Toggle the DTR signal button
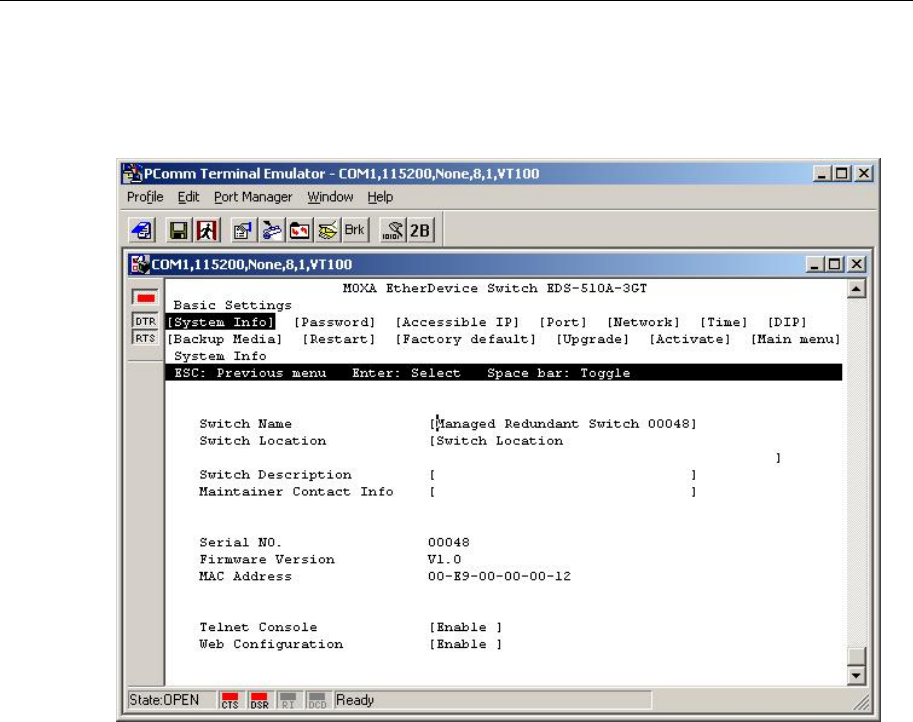 coord(145,321)
